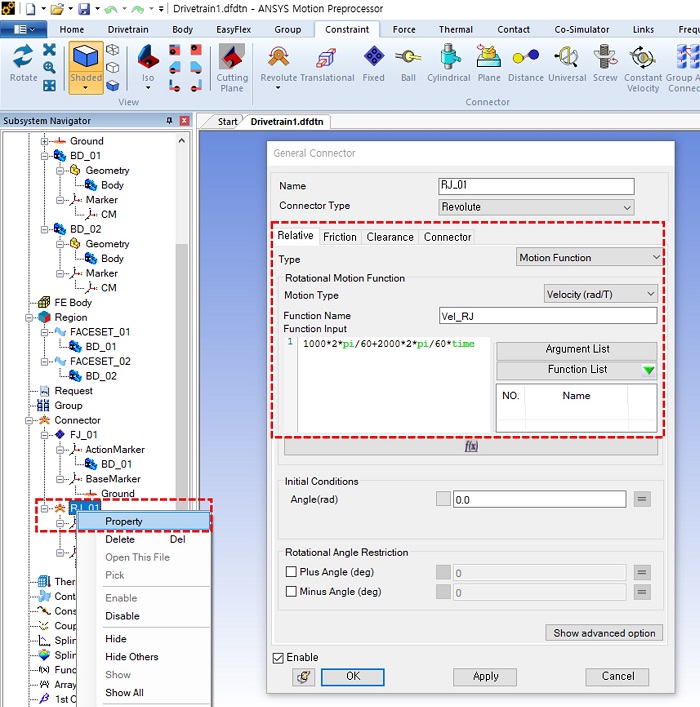Click the Open folder icon in quick access toolbar

tap(57, 9)
